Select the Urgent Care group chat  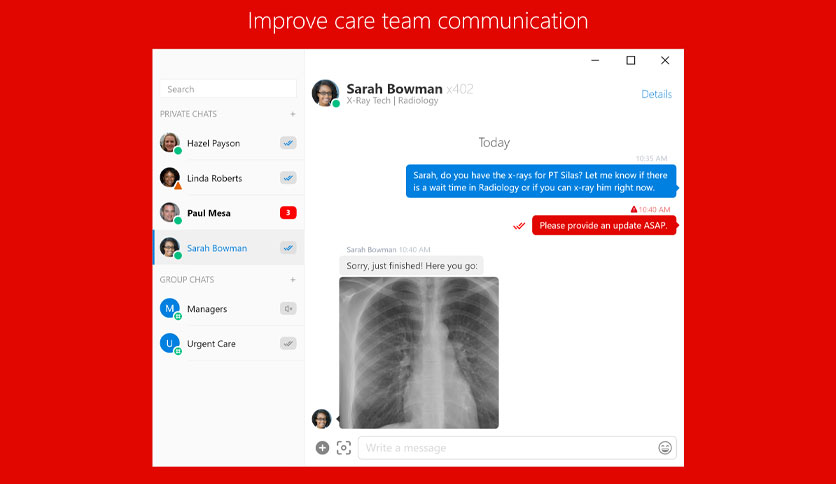(228, 343)
